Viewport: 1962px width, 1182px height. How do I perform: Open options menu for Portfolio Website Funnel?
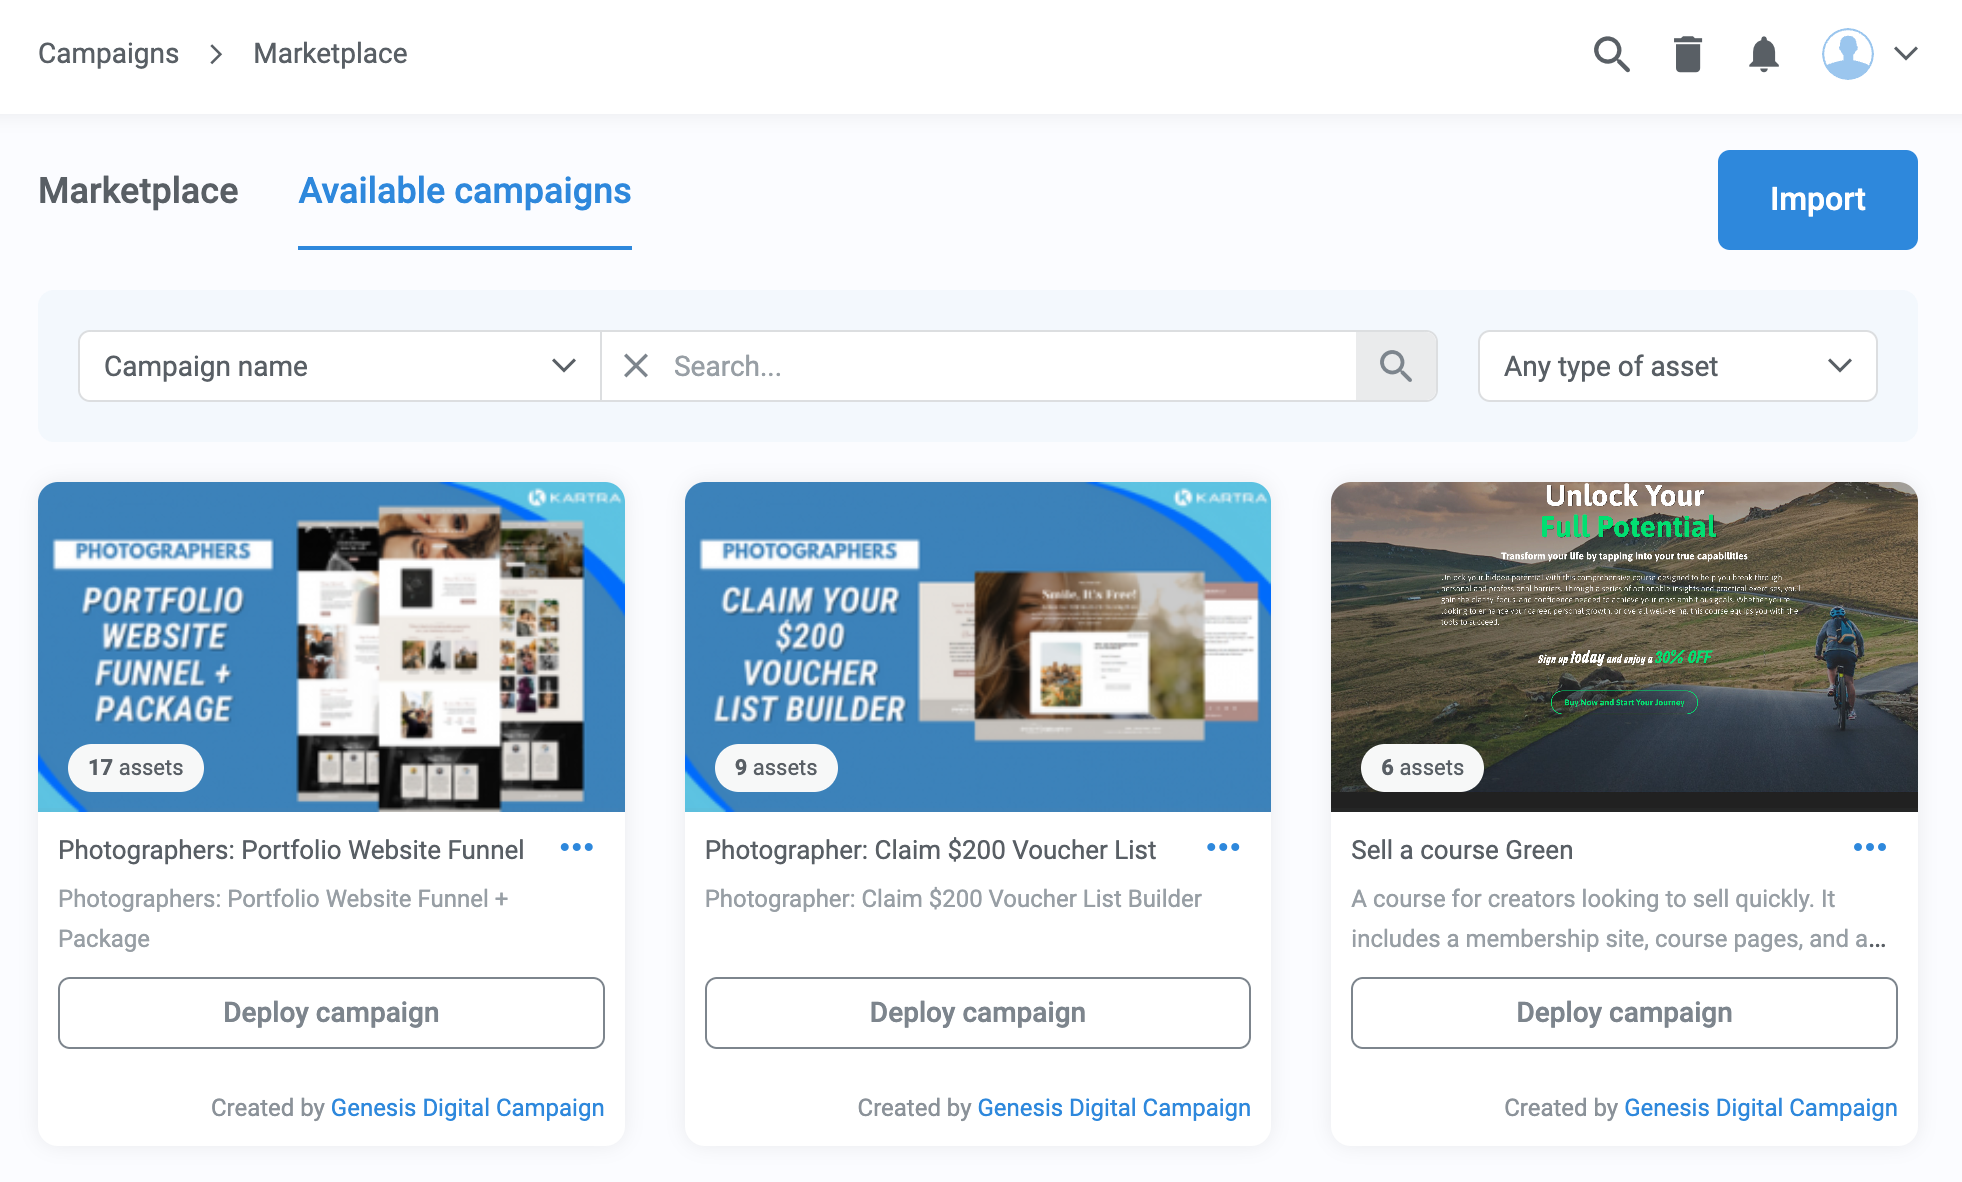pyautogui.click(x=577, y=848)
